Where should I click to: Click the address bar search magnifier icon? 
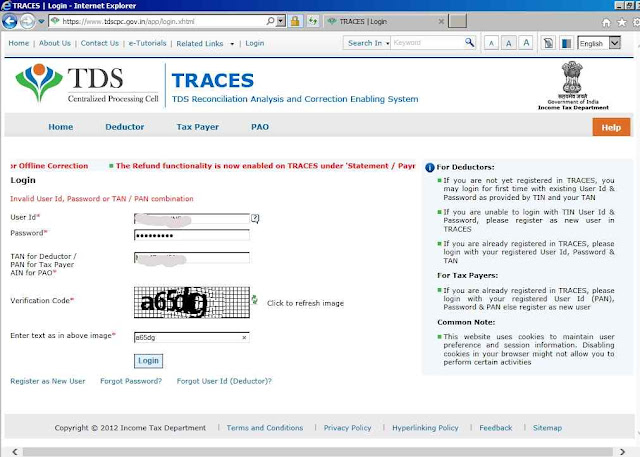[x=270, y=21]
